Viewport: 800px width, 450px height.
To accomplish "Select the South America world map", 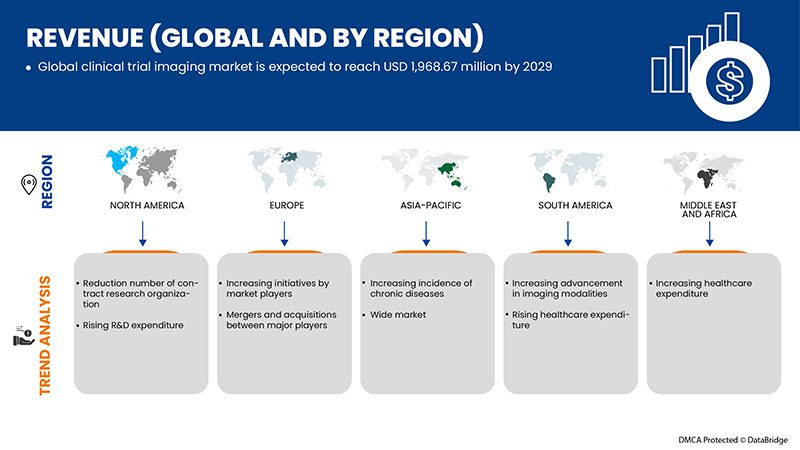I will pos(567,173).
